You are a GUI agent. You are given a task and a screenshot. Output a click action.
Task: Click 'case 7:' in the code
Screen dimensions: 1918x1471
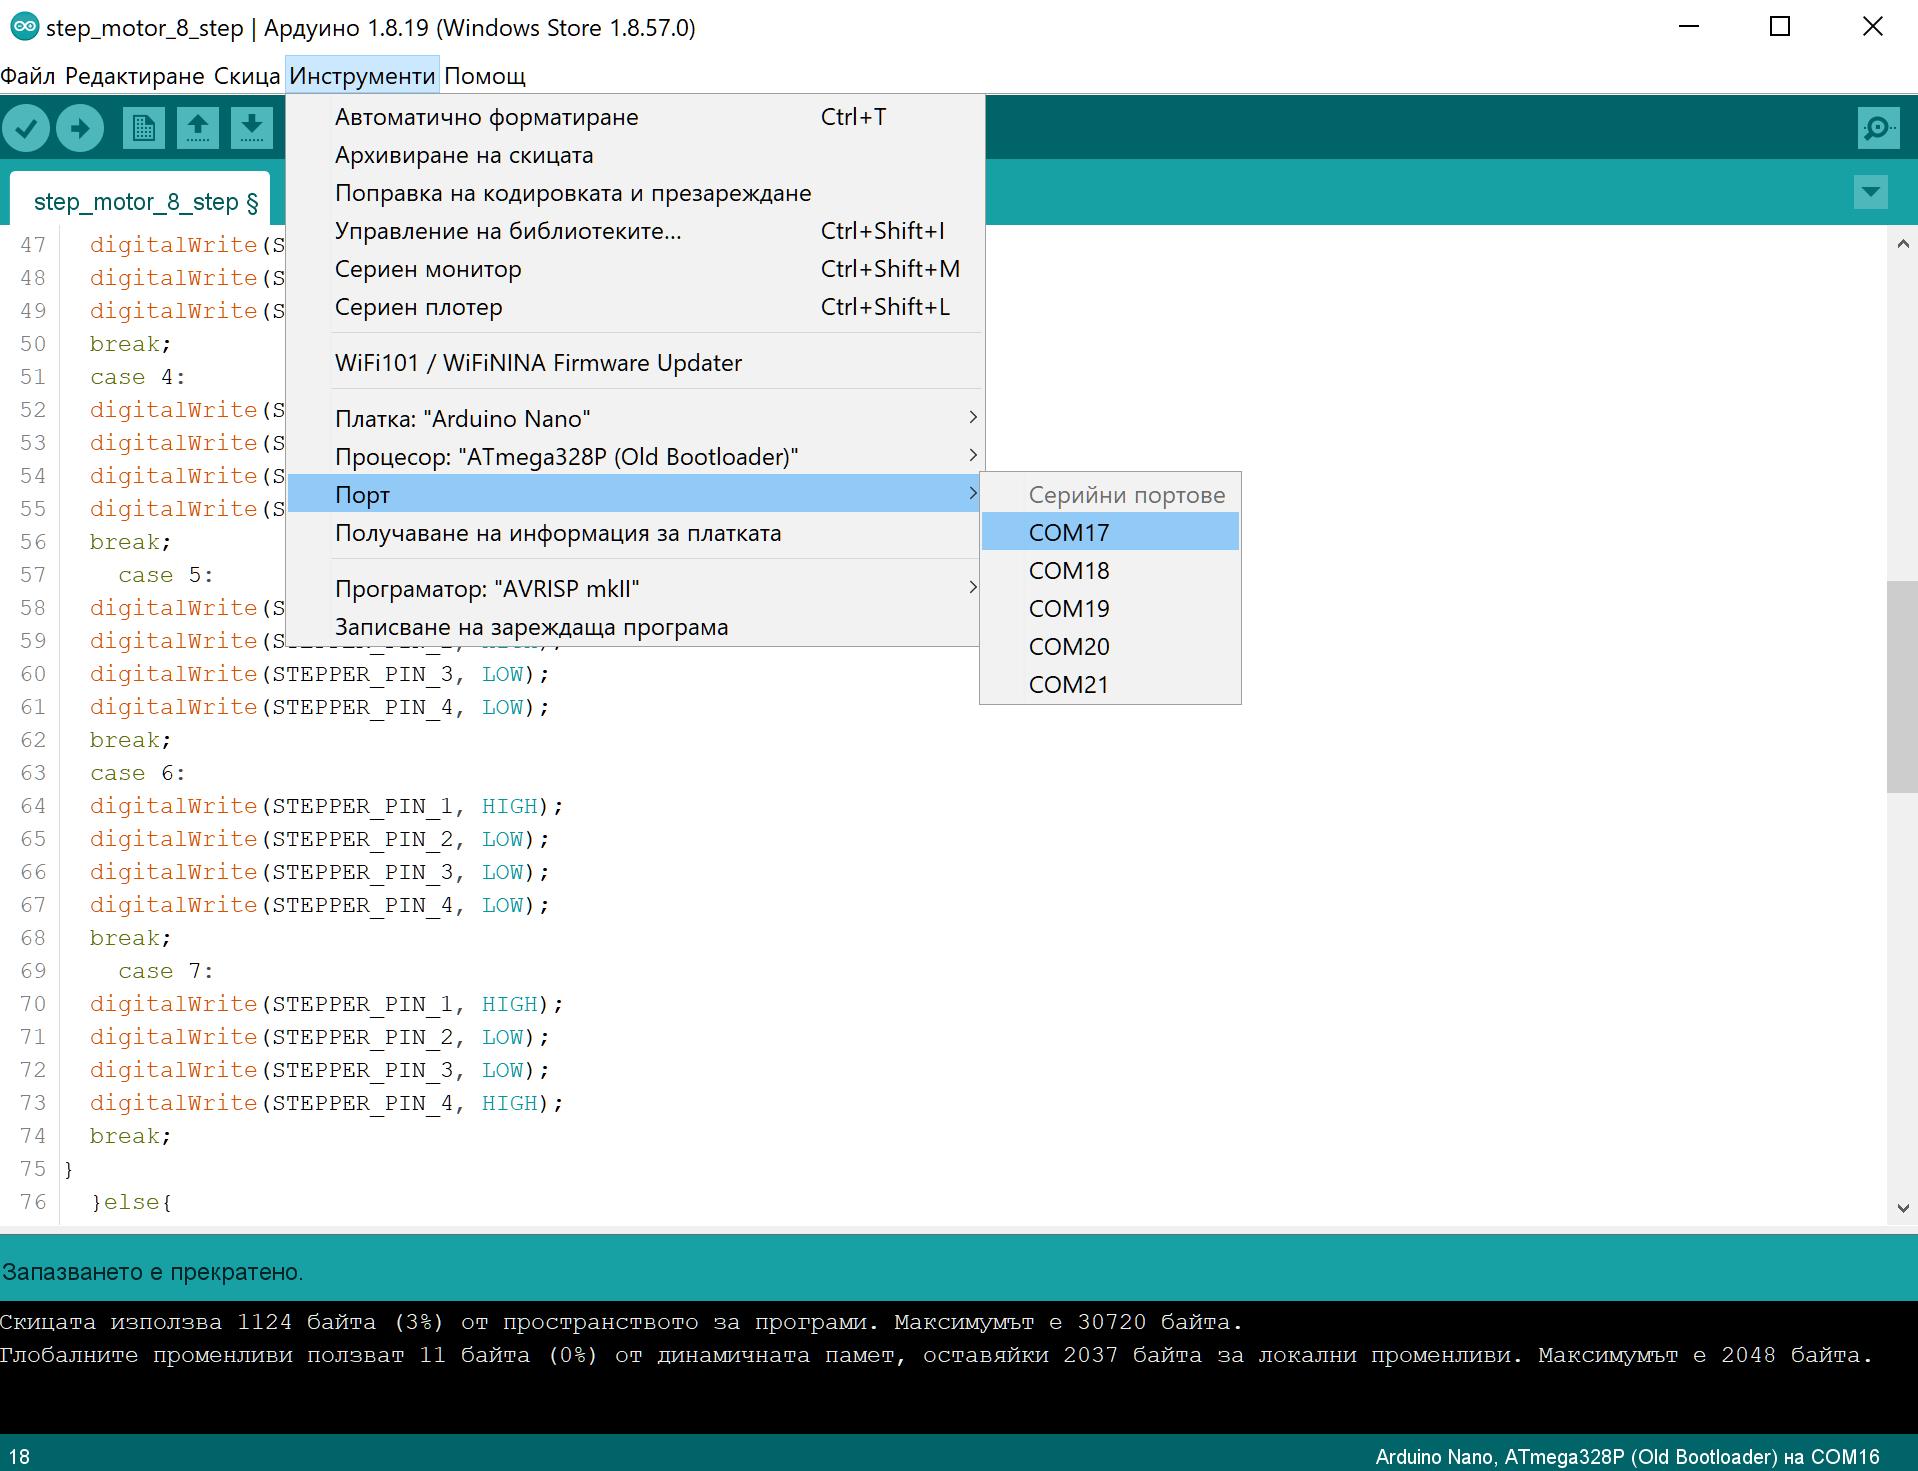(166, 971)
